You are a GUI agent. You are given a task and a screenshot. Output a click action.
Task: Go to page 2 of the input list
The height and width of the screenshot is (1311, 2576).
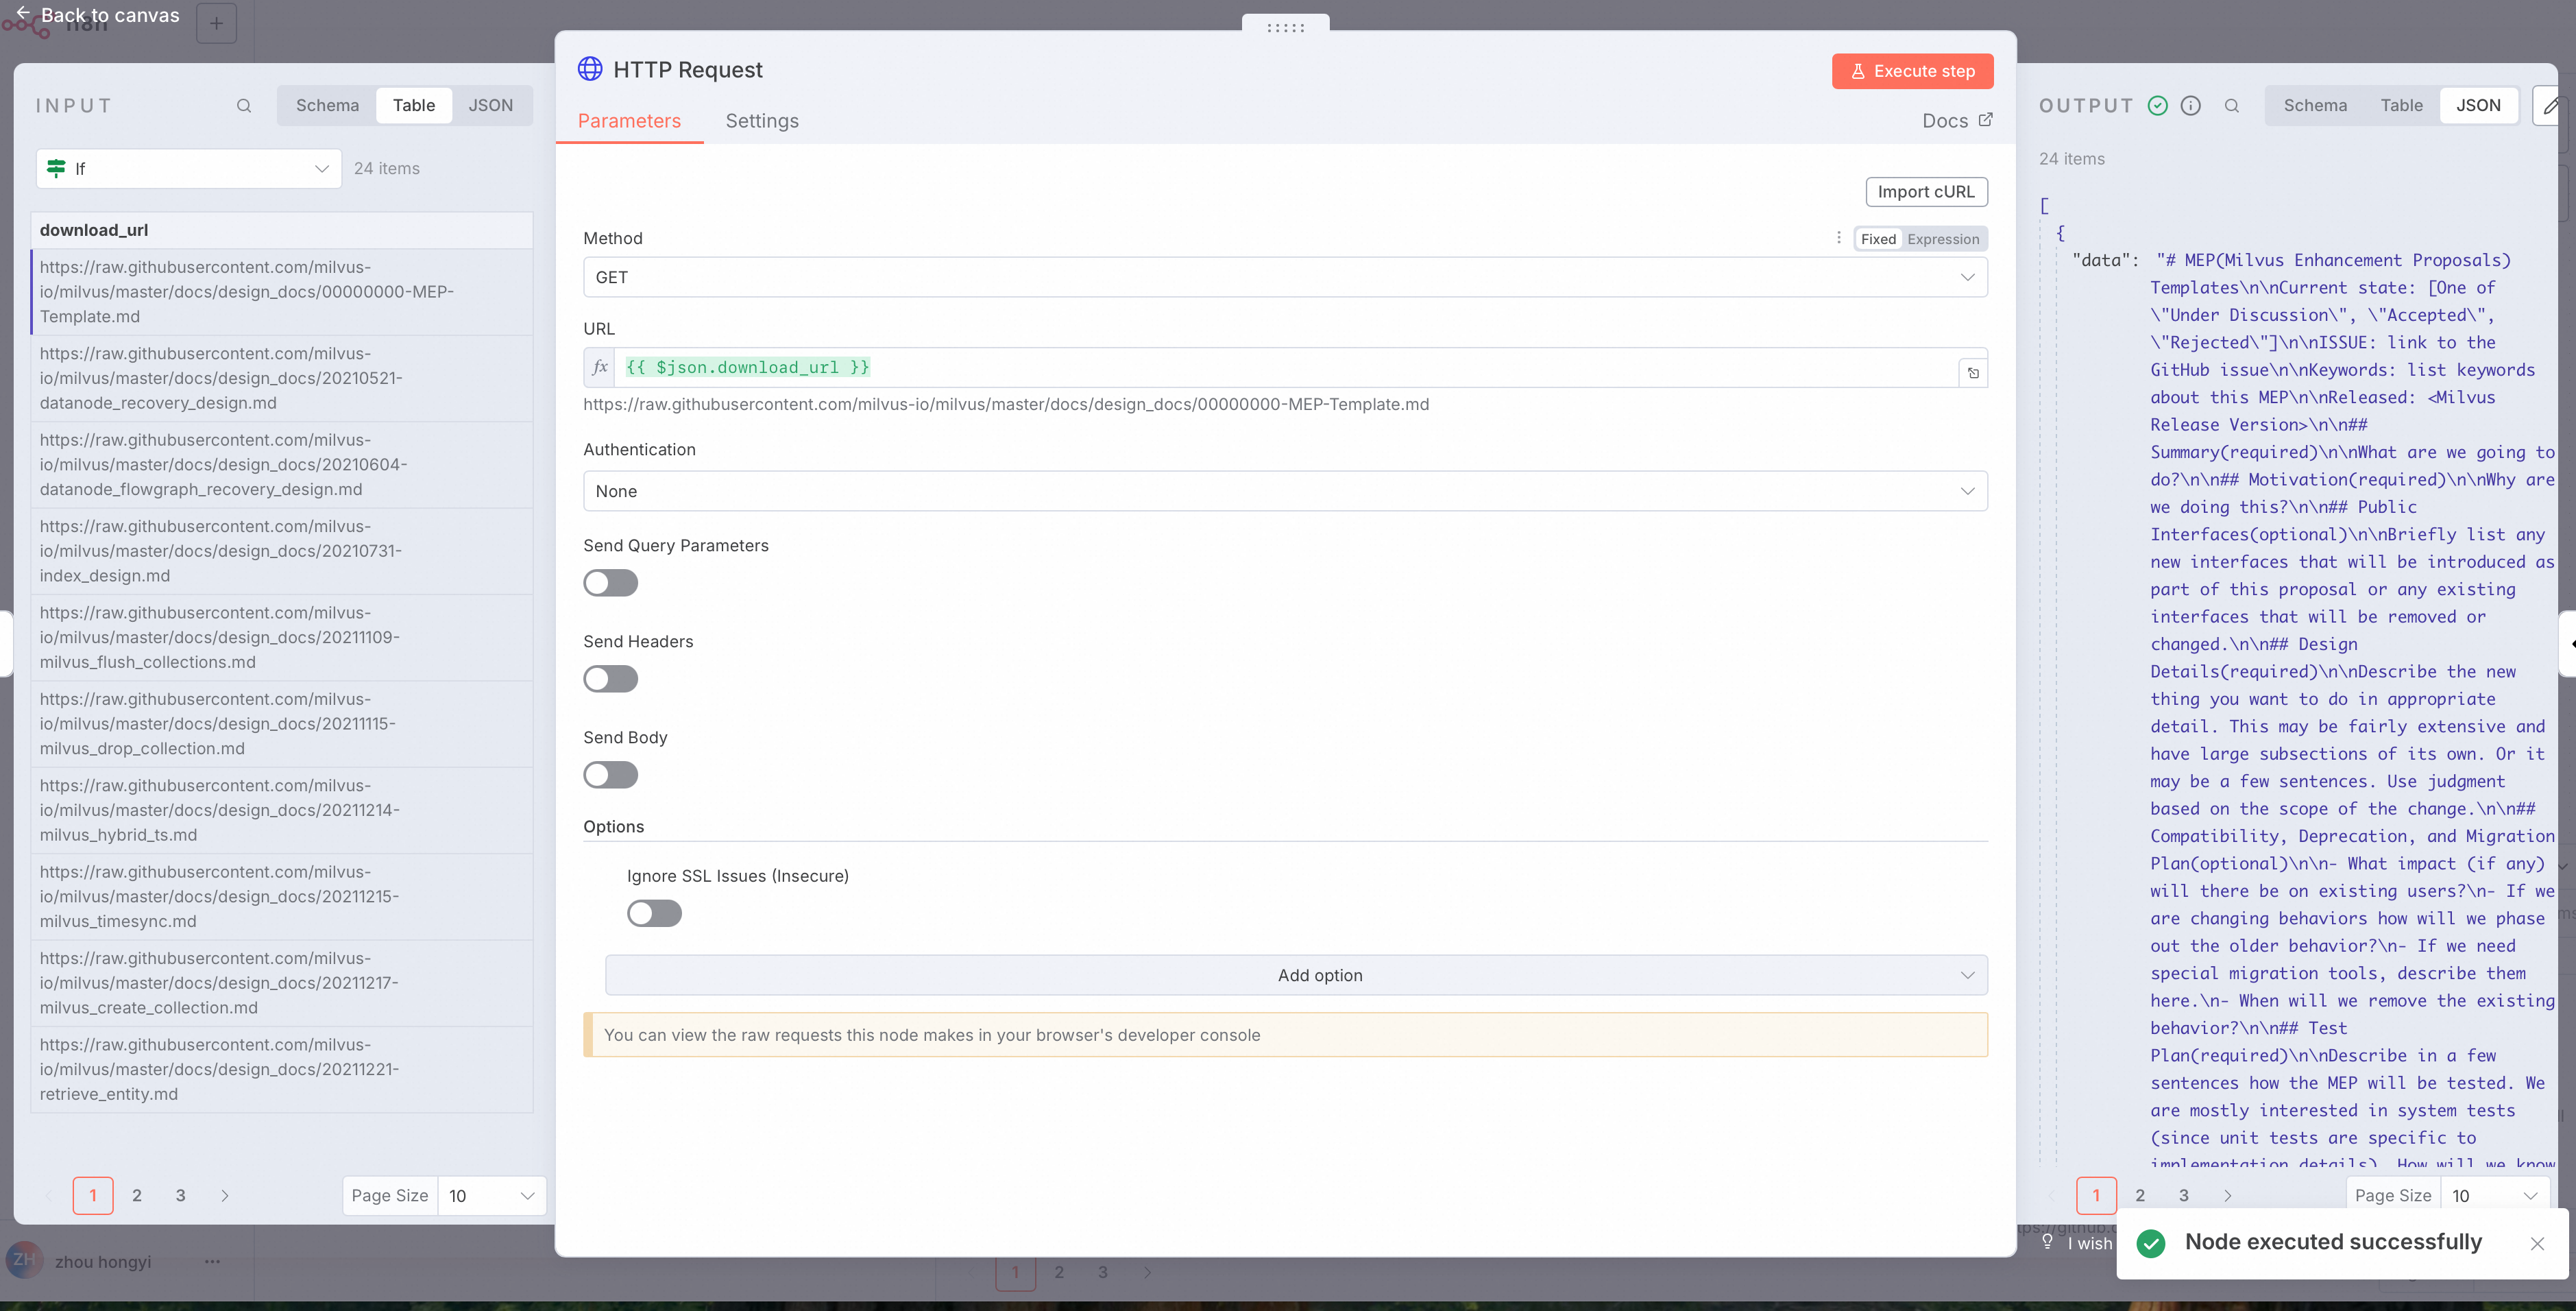(137, 1195)
